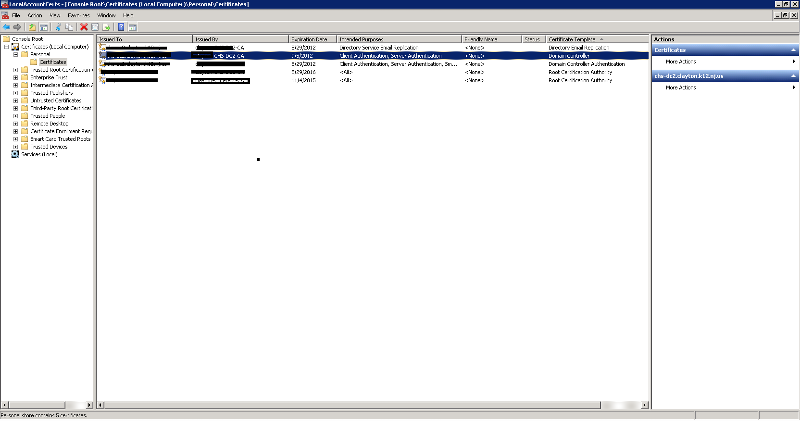This screenshot has height=421, width=800.
Task: Click the blue Help toolbar icon
Action: tap(121, 27)
